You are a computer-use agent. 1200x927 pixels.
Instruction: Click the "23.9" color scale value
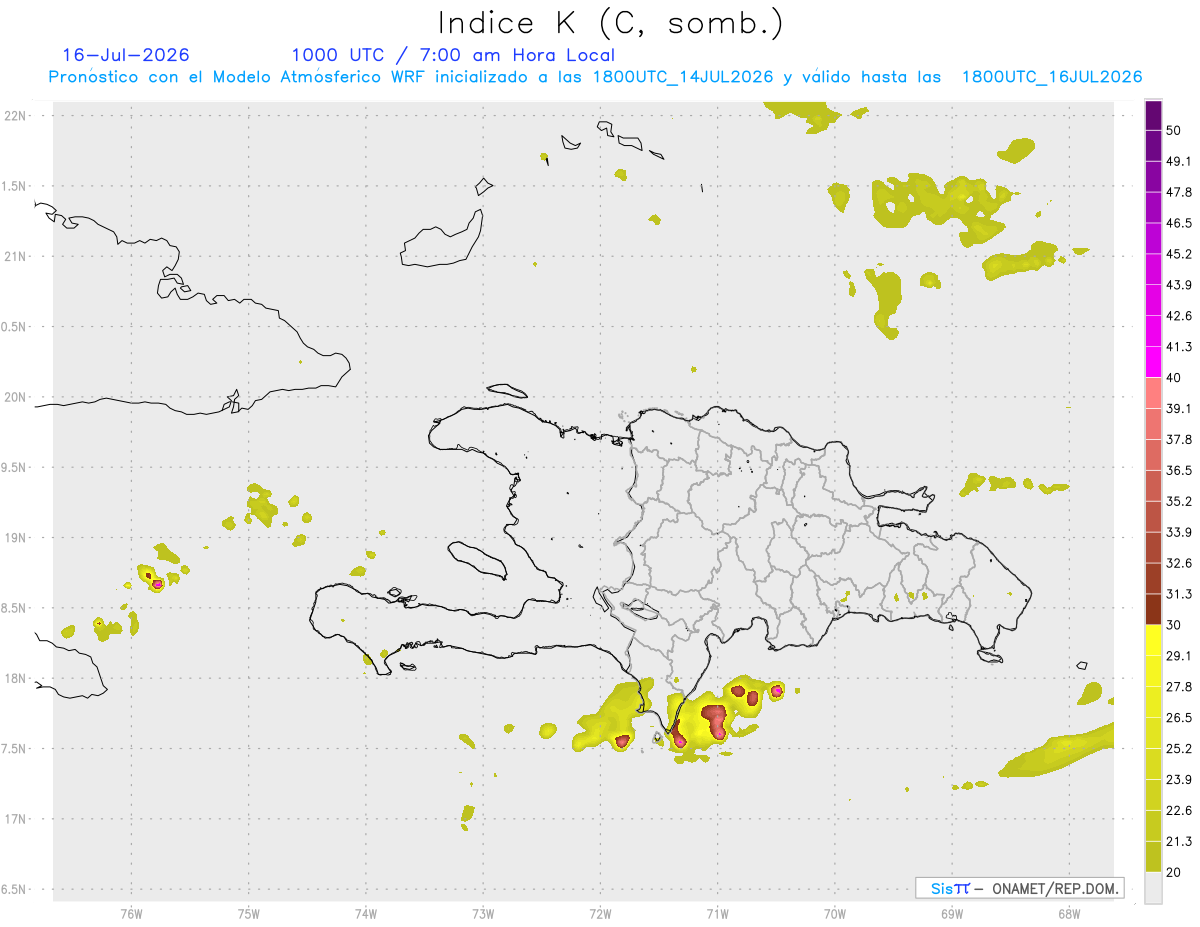1179,780
